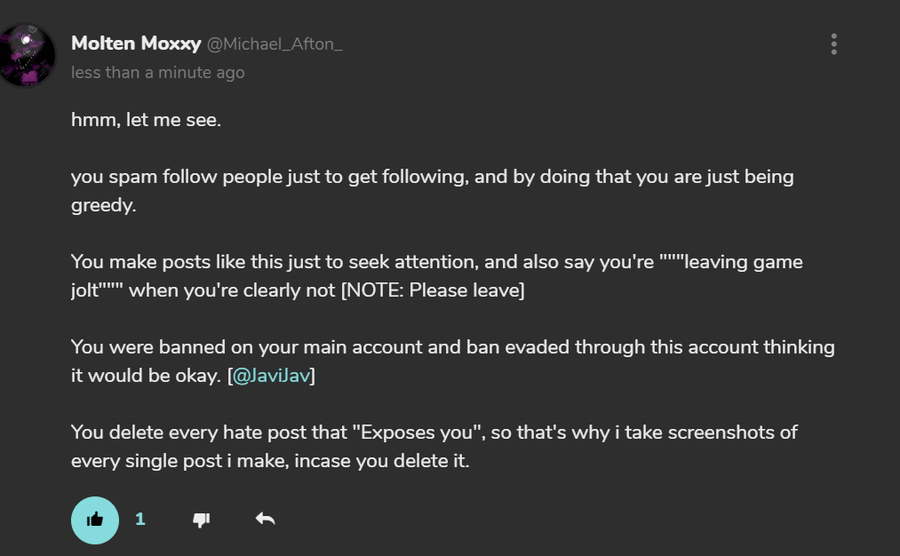
Task: Reply to Molten Moxxy's comment
Action: [265, 519]
